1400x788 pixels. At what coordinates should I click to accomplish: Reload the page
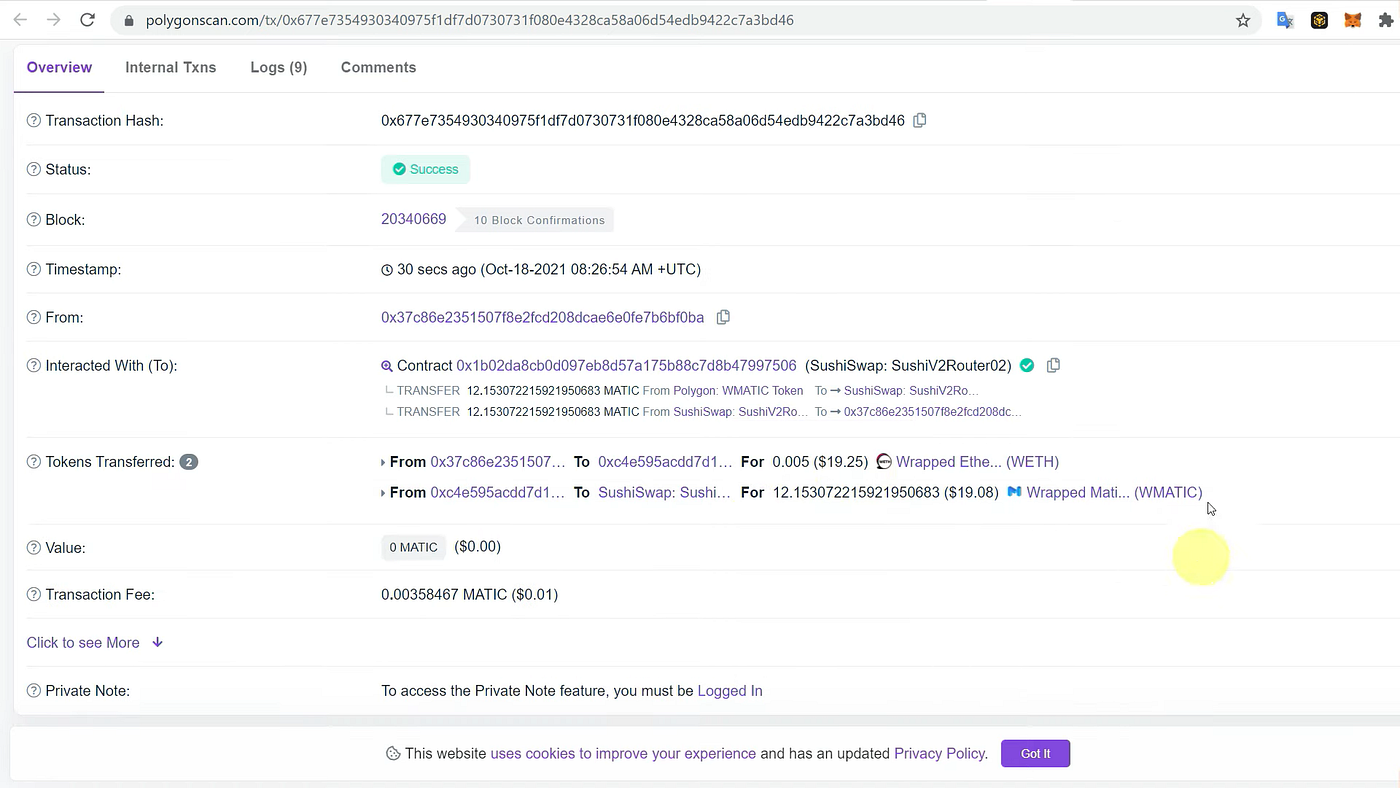(x=87, y=20)
